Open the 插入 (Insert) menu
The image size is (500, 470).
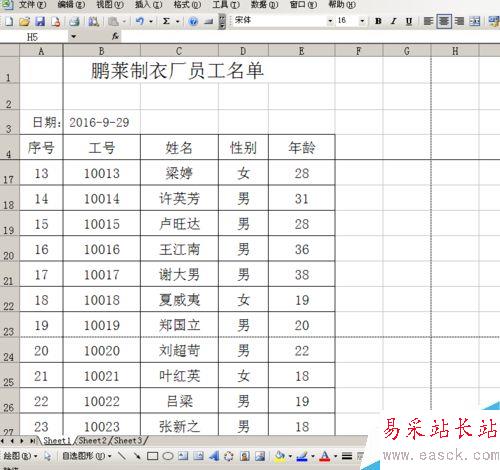[x=148, y=5]
